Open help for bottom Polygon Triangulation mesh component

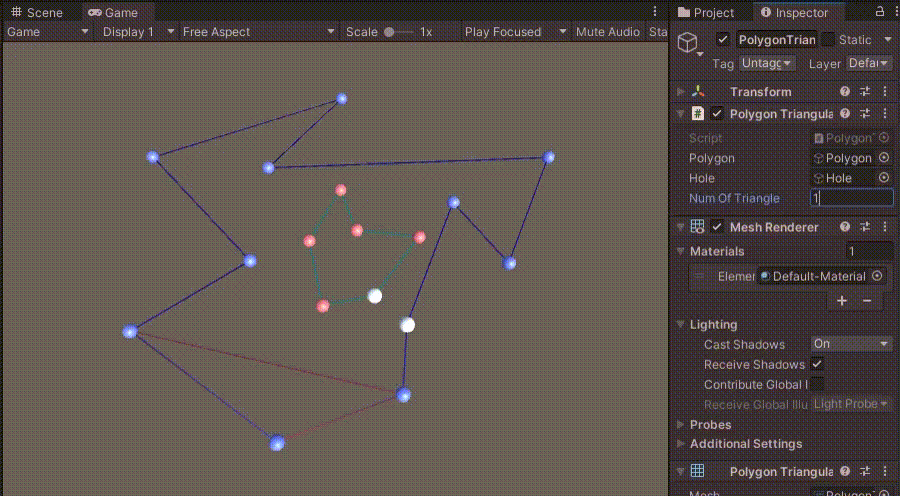point(845,471)
